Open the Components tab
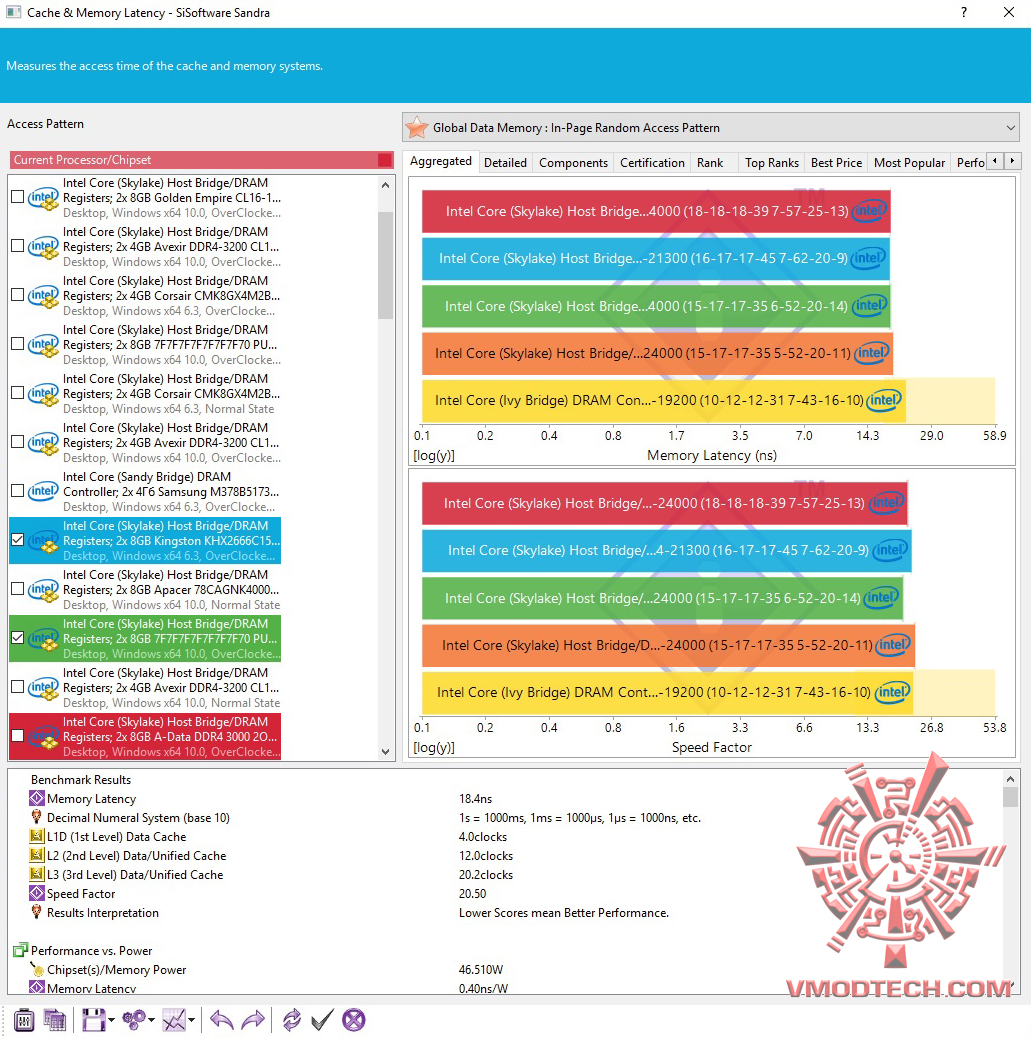This screenshot has width=1031, height=1038. coord(573,163)
